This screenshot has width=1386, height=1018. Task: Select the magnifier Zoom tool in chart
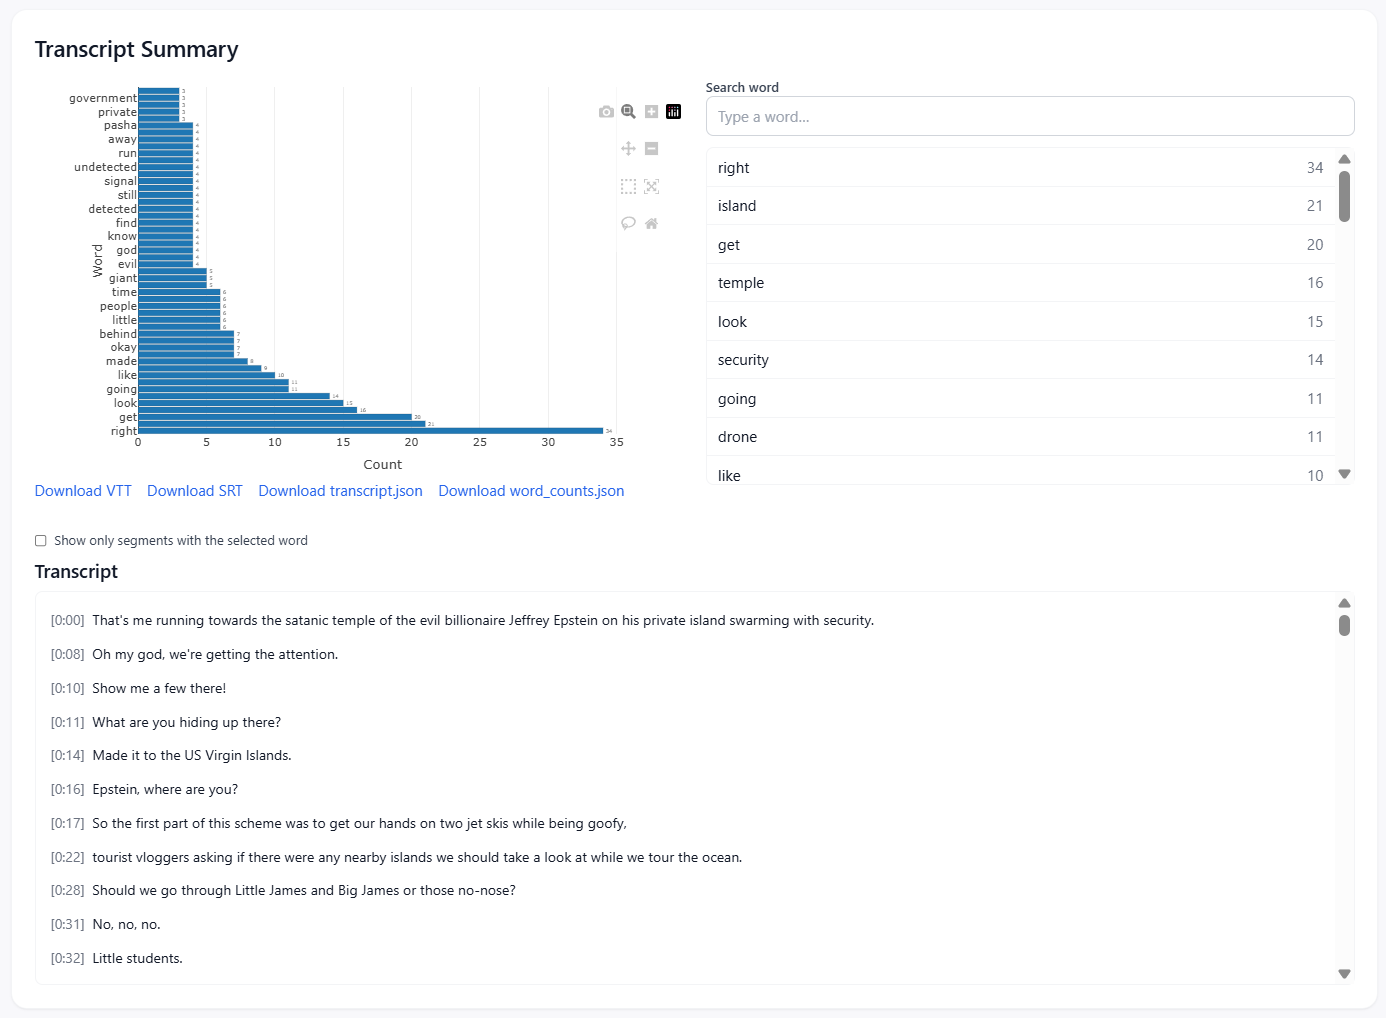click(x=628, y=112)
